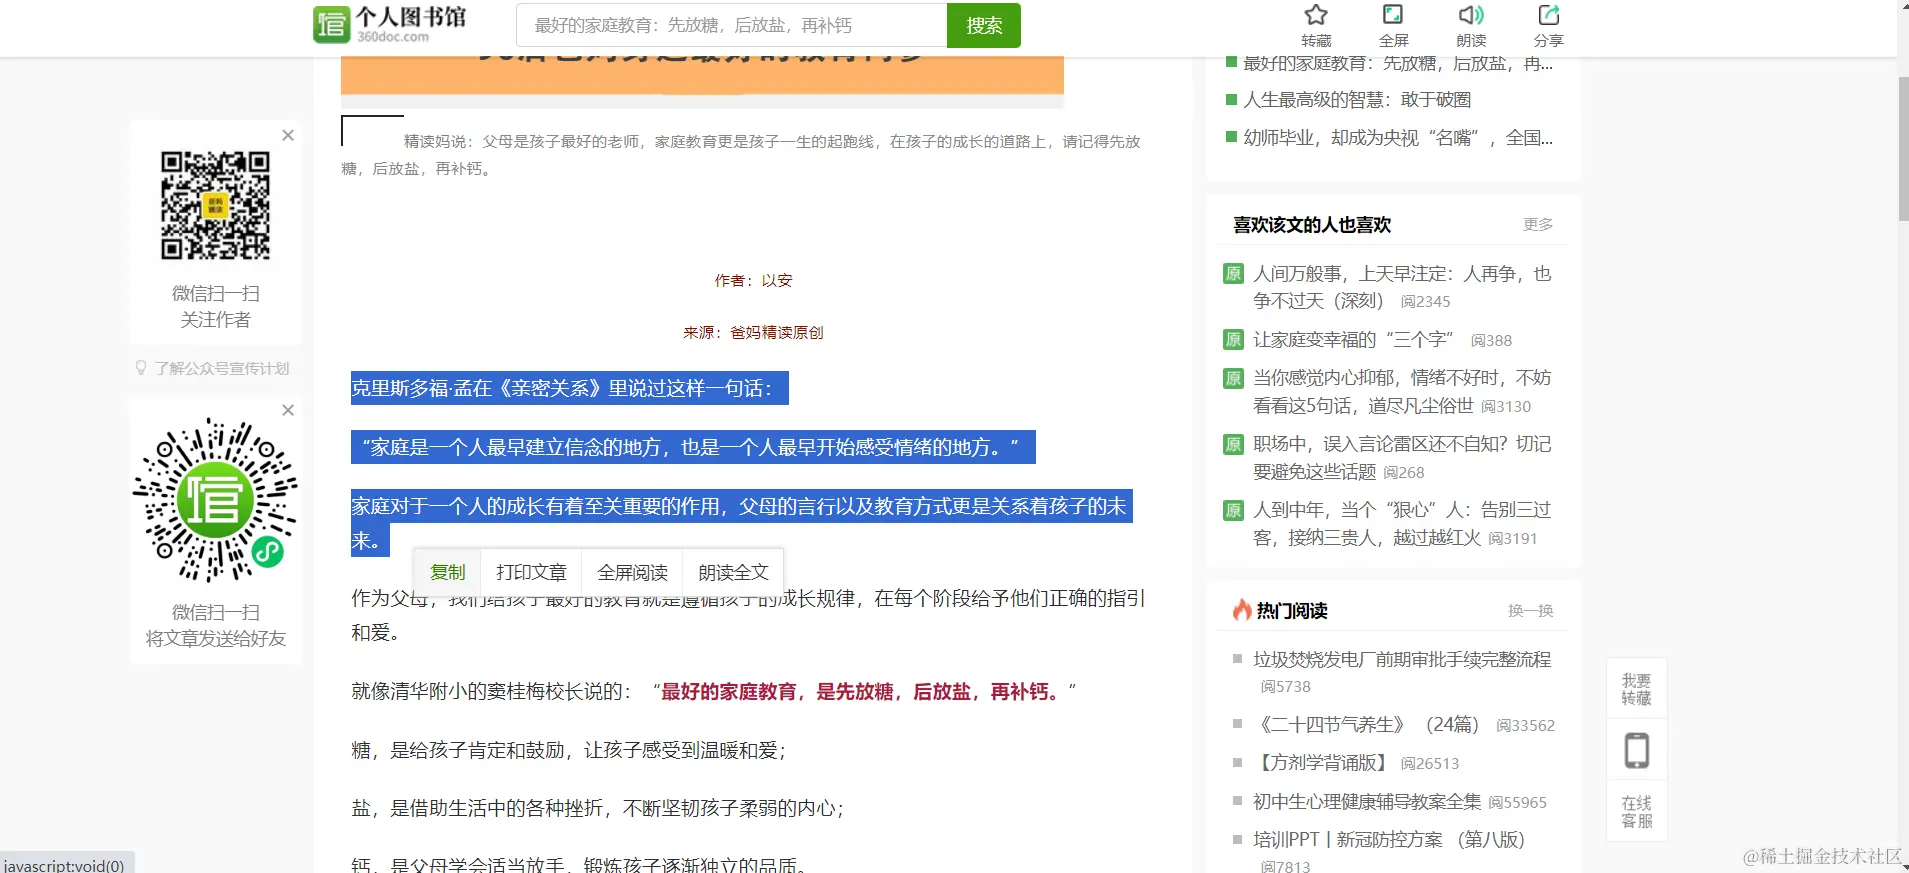Close the 关注作者 QR code panel
Screen dimensions: 1909x873
[288, 135]
